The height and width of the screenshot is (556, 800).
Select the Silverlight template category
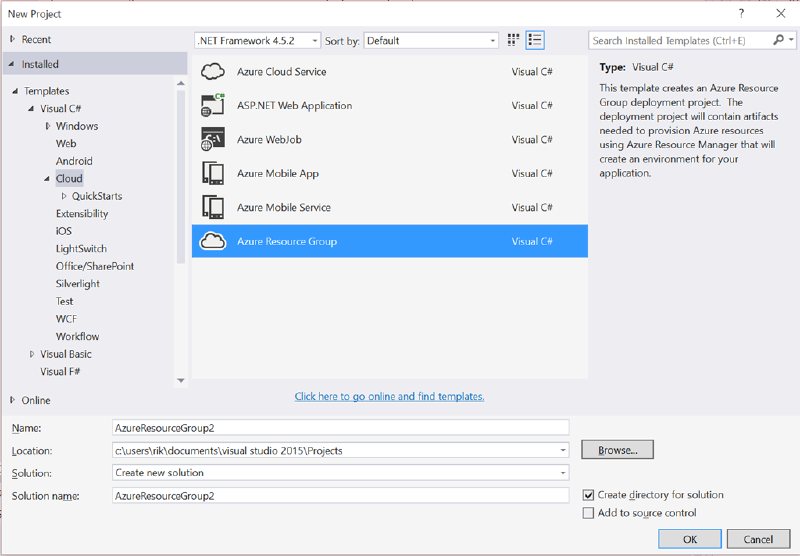click(x=78, y=284)
